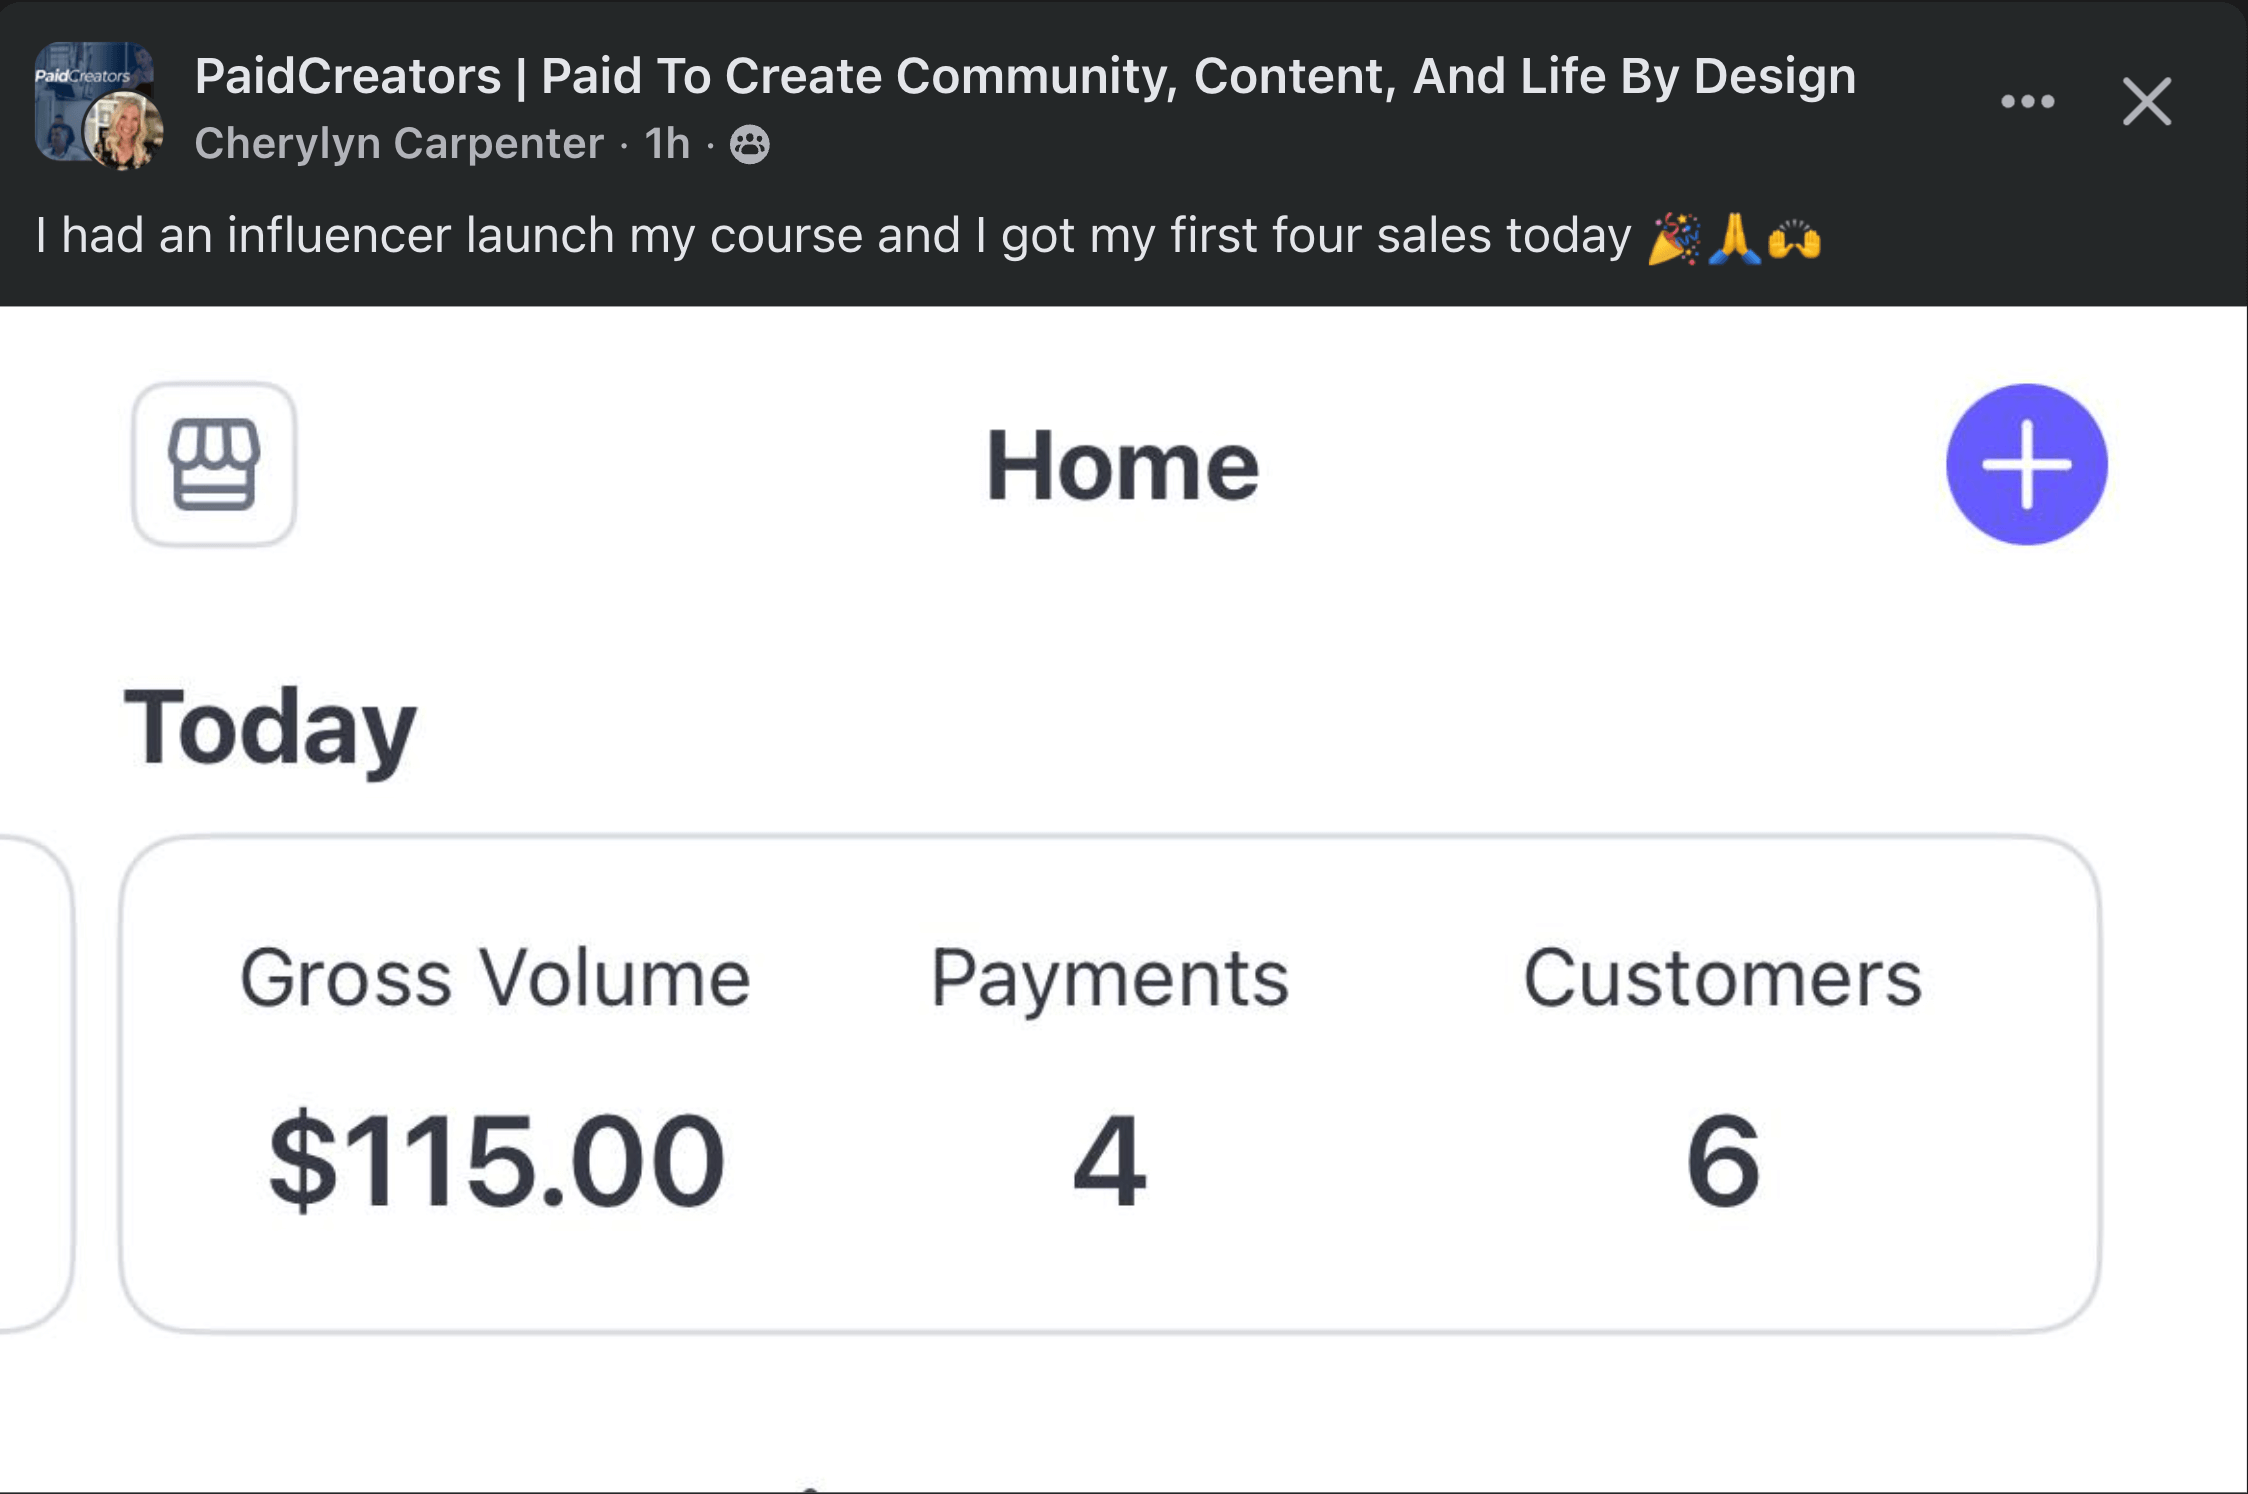Click the group privacy members icon
This screenshot has height=1494, width=2248.
coord(750,144)
